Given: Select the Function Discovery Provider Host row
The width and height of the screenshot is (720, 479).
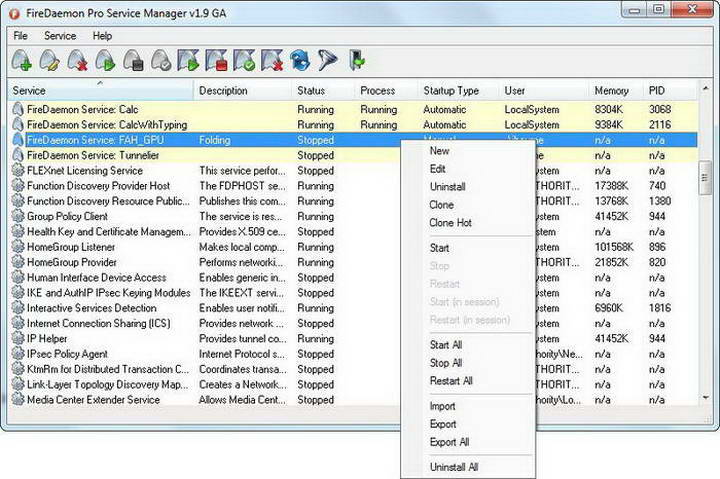Looking at the screenshot, I should point(353,186).
